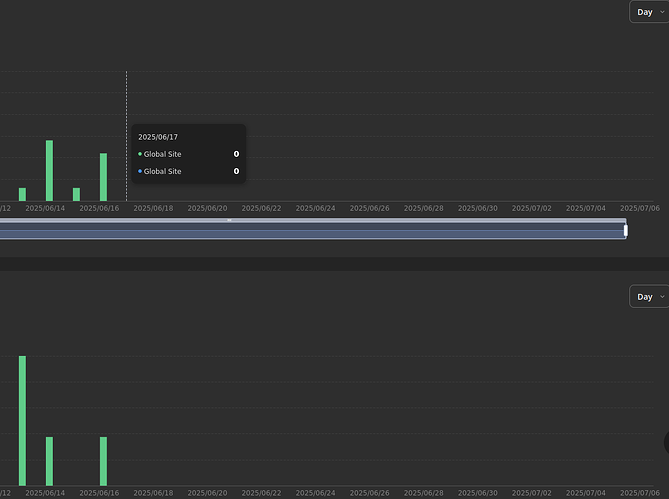Click the 2025/06/28 axis label in the lower chart
Image resolution: width=669 pixels, height=499 pixels.
pyautogui.click(x=424, y=493)
